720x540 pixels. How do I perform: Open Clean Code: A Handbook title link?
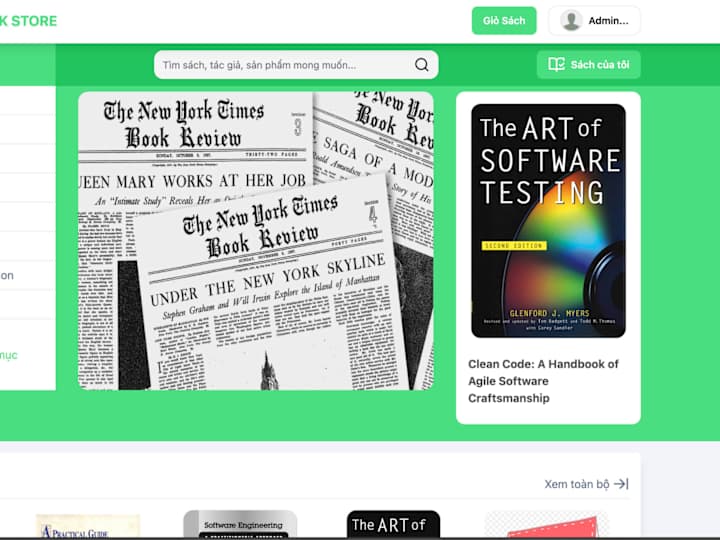543,381
